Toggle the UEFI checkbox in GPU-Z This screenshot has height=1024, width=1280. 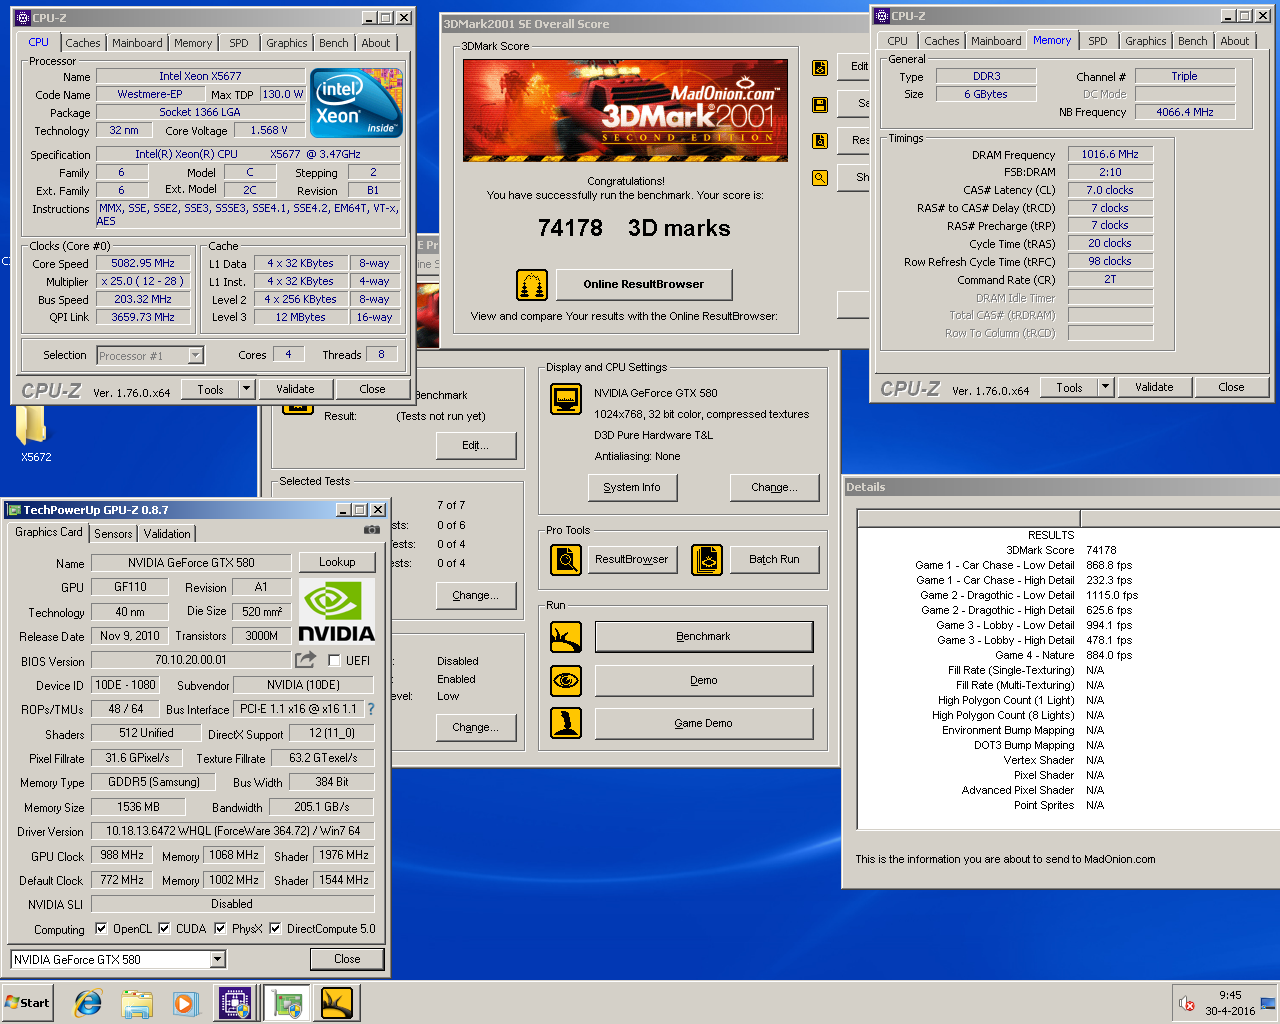click(x=334, y=660)
